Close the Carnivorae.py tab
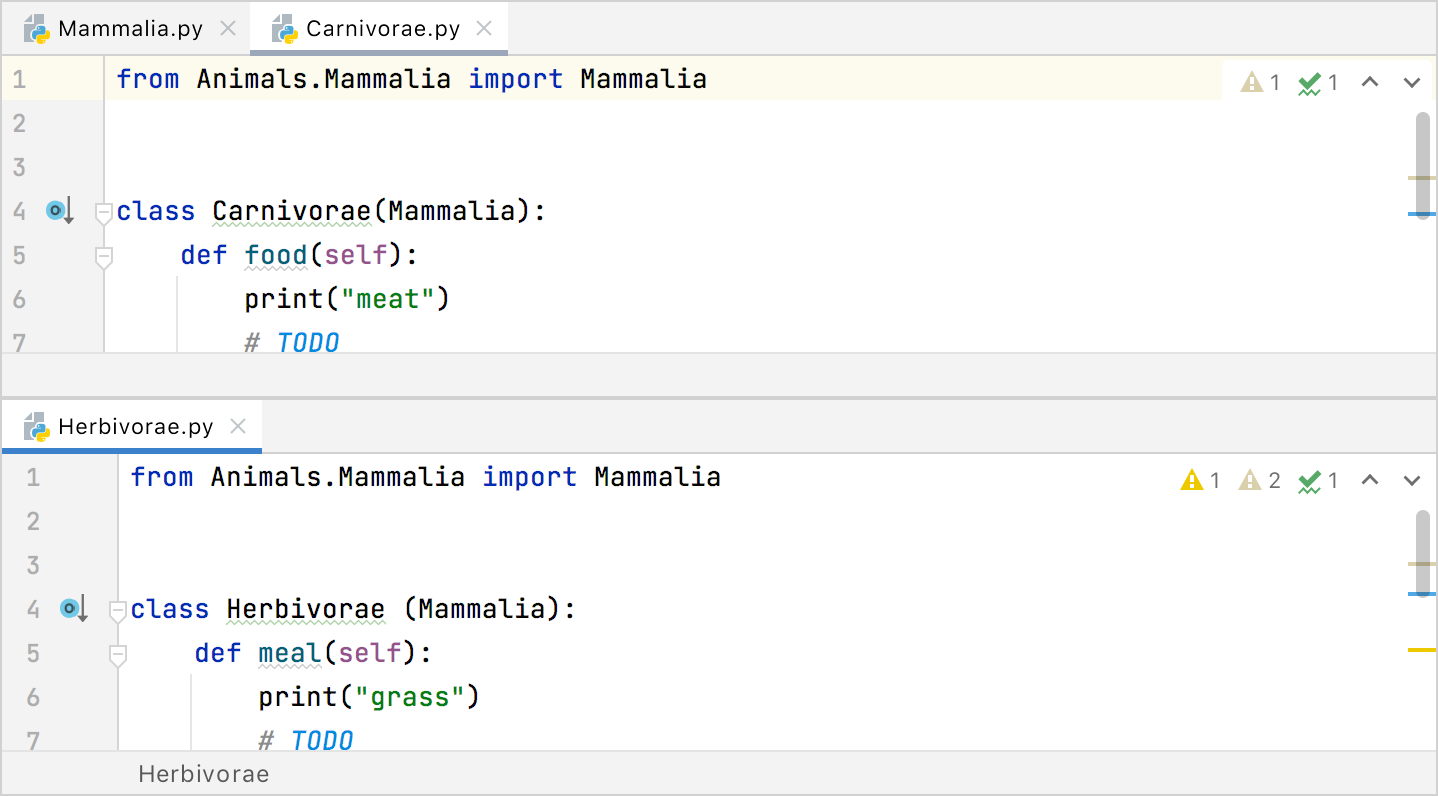 484,29
